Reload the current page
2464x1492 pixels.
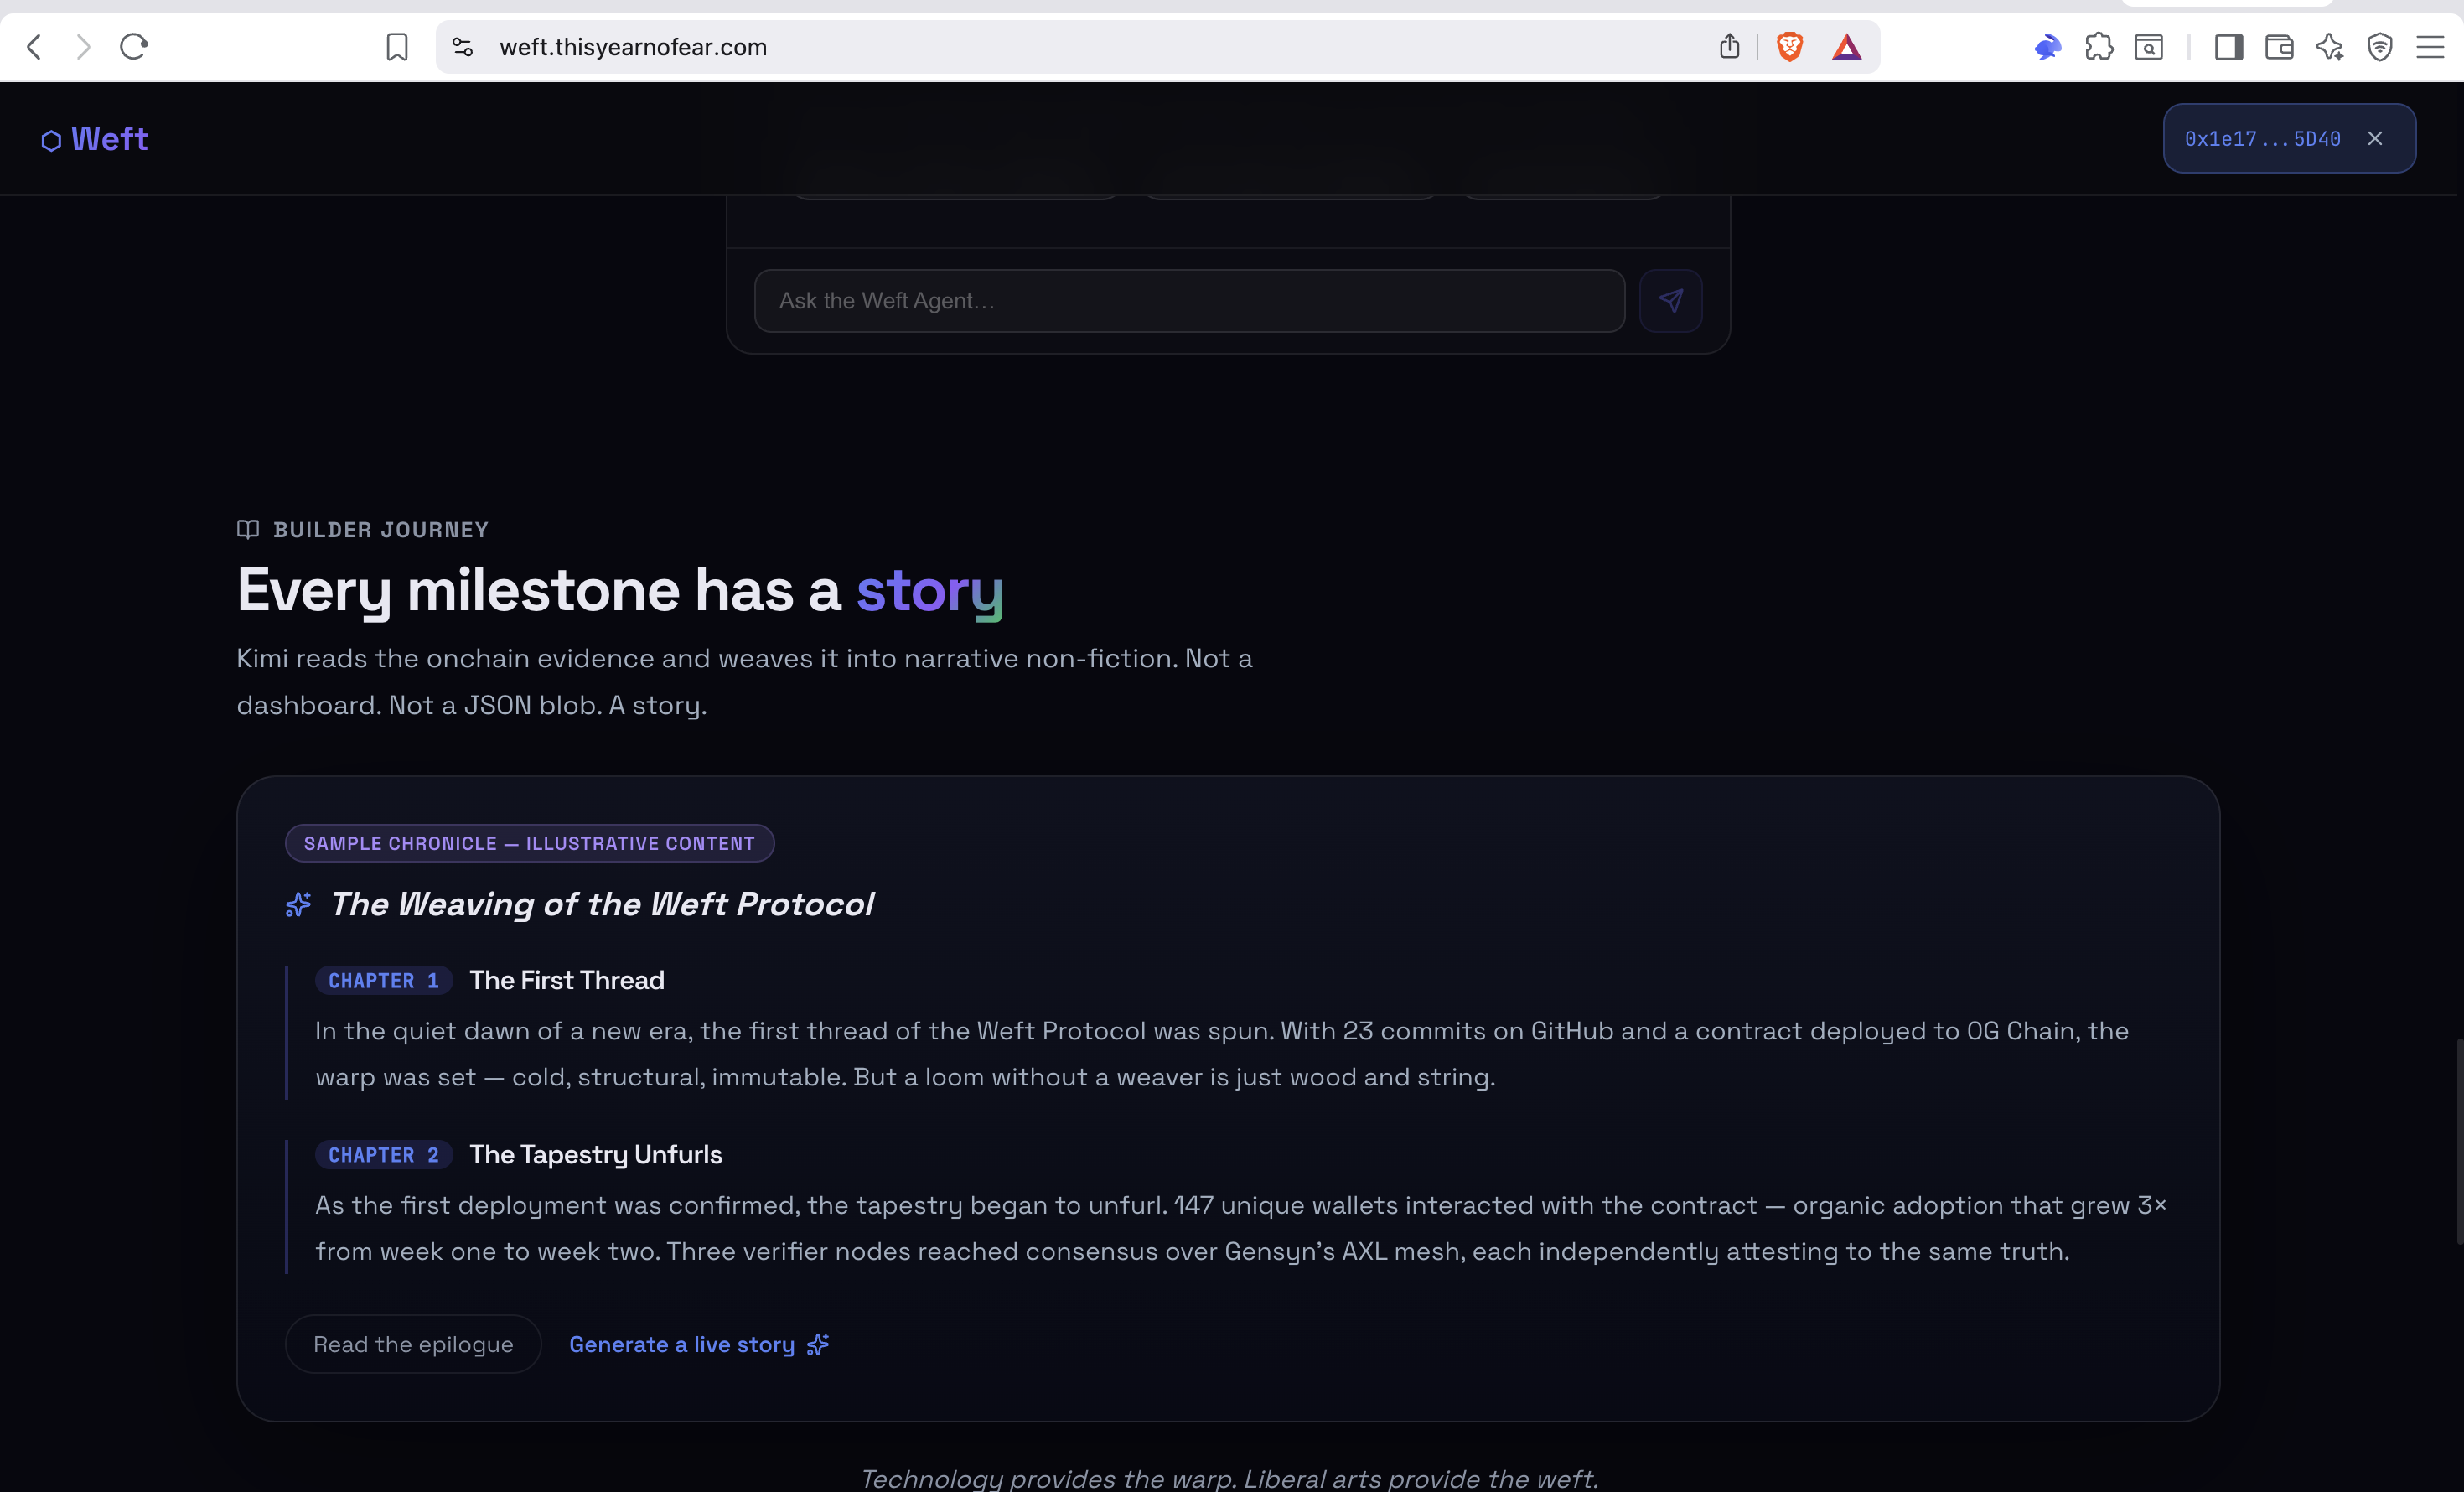click(134, 47)
